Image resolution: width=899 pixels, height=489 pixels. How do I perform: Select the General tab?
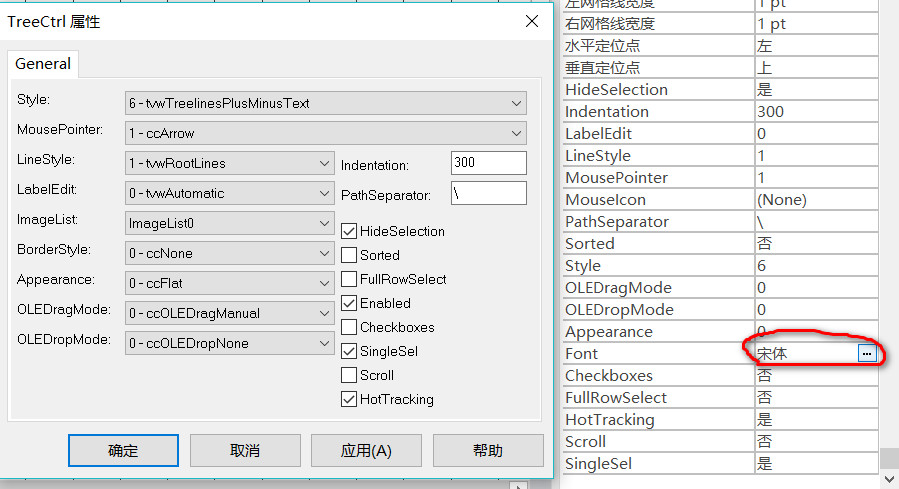coord(43,64)
